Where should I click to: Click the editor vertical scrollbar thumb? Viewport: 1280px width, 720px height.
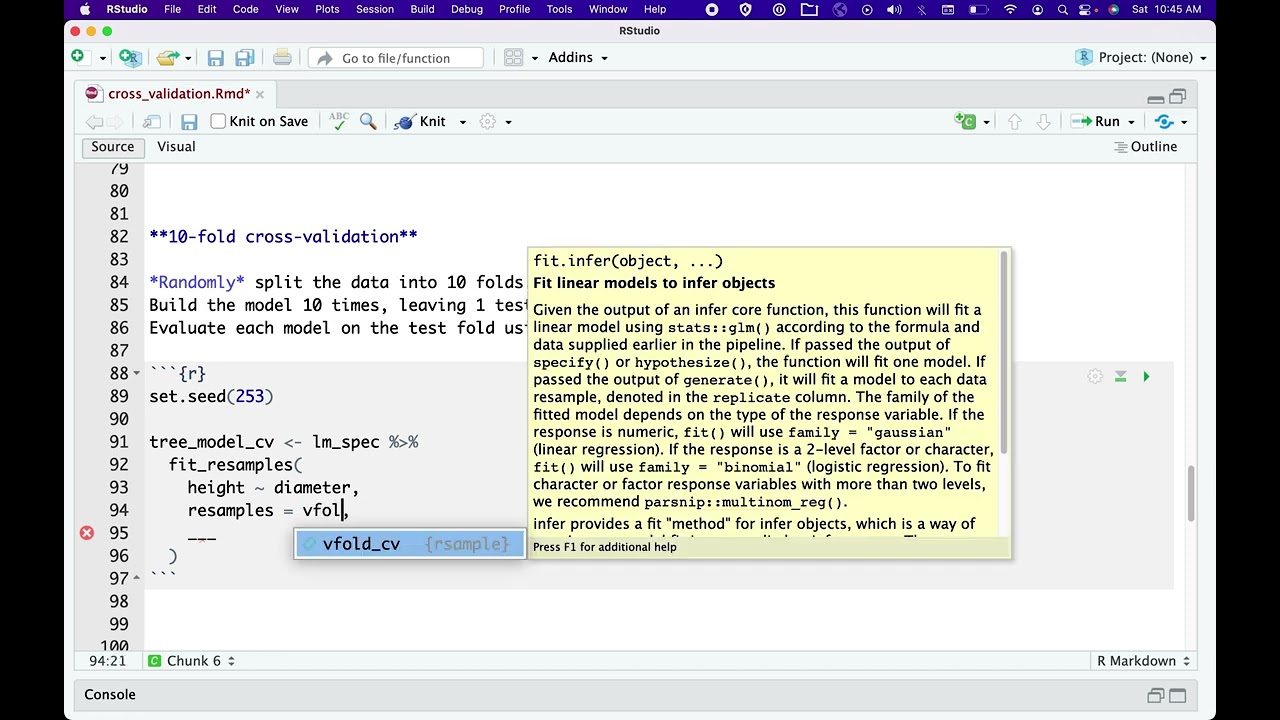coord(1190,493)
